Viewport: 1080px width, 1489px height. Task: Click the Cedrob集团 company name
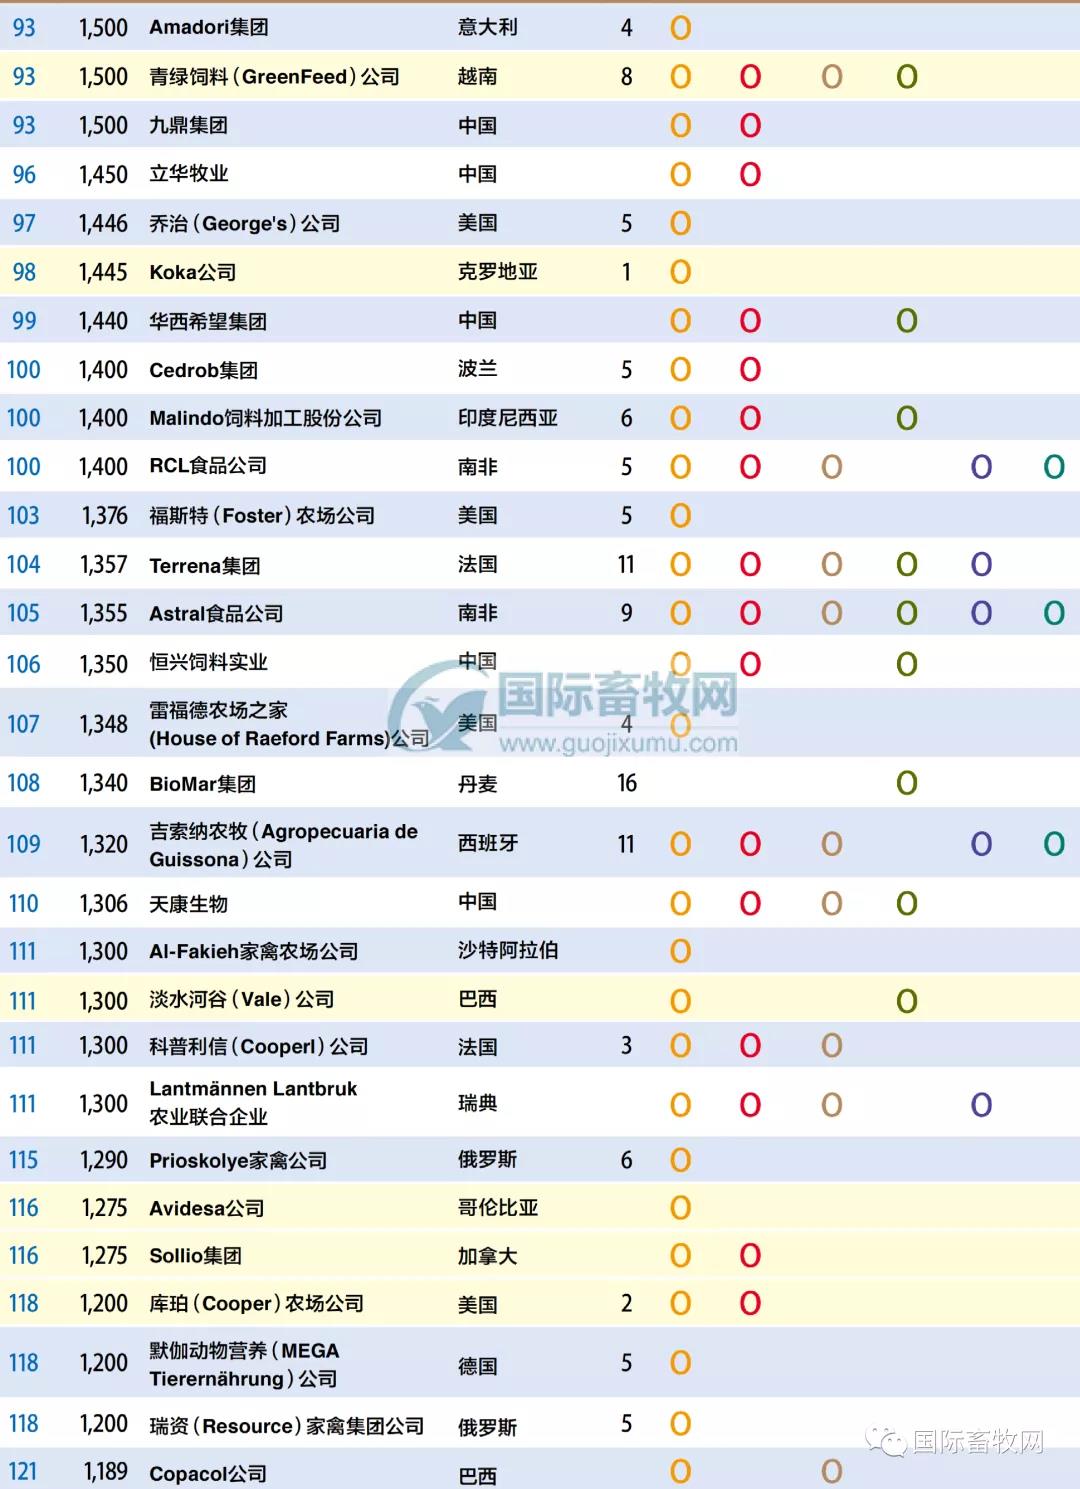(x=204, y=370)
